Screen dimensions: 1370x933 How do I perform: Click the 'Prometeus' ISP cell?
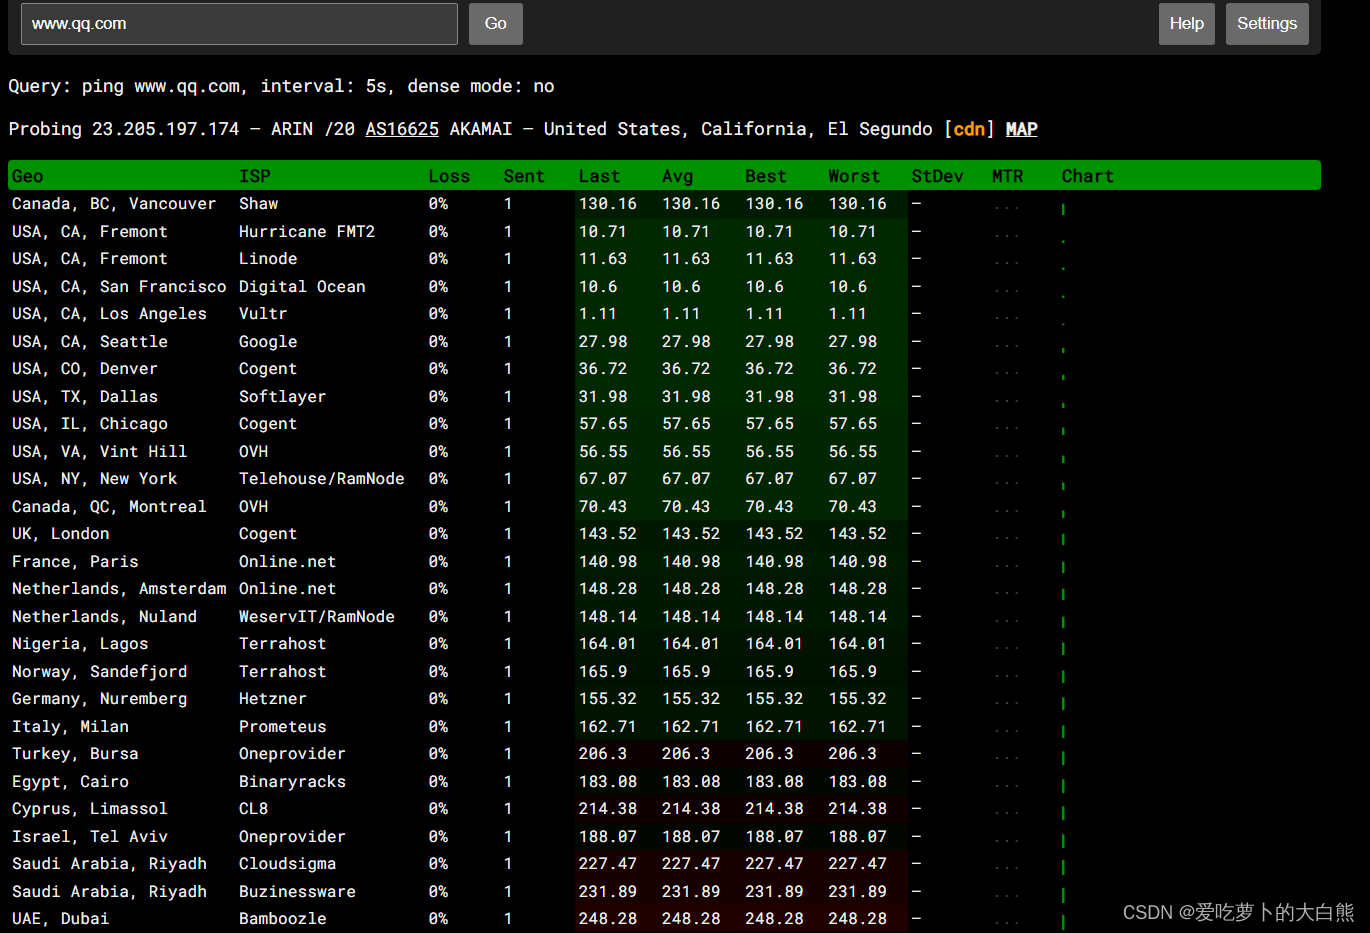click(282, 727)
